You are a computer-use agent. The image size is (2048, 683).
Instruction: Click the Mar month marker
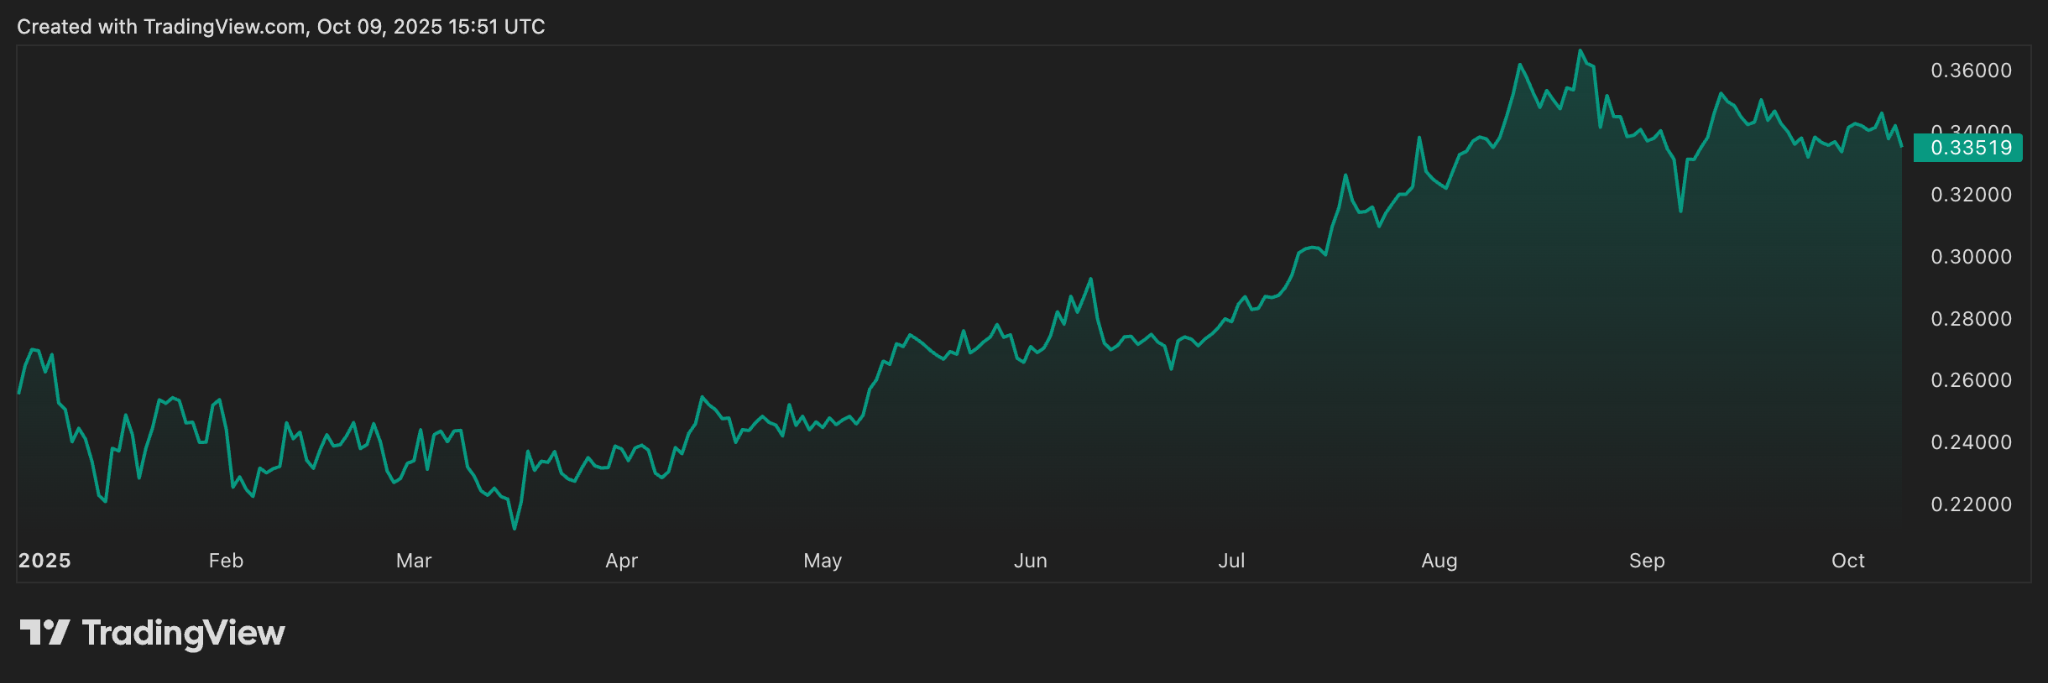413,561
